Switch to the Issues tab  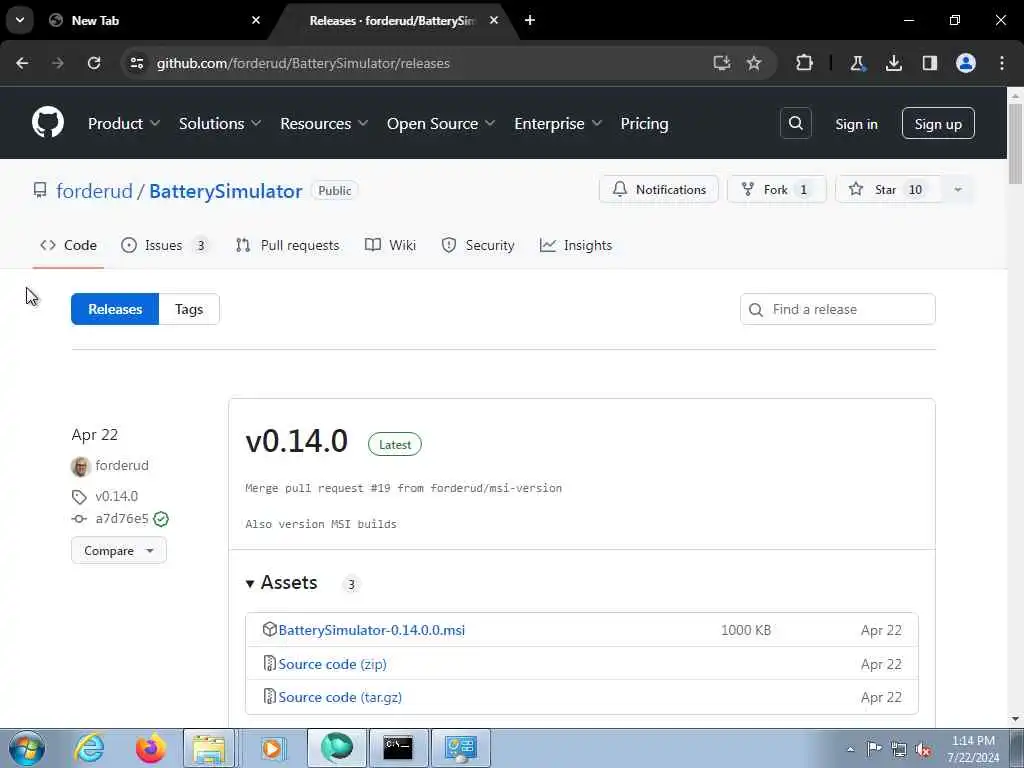tap(165, 245)
